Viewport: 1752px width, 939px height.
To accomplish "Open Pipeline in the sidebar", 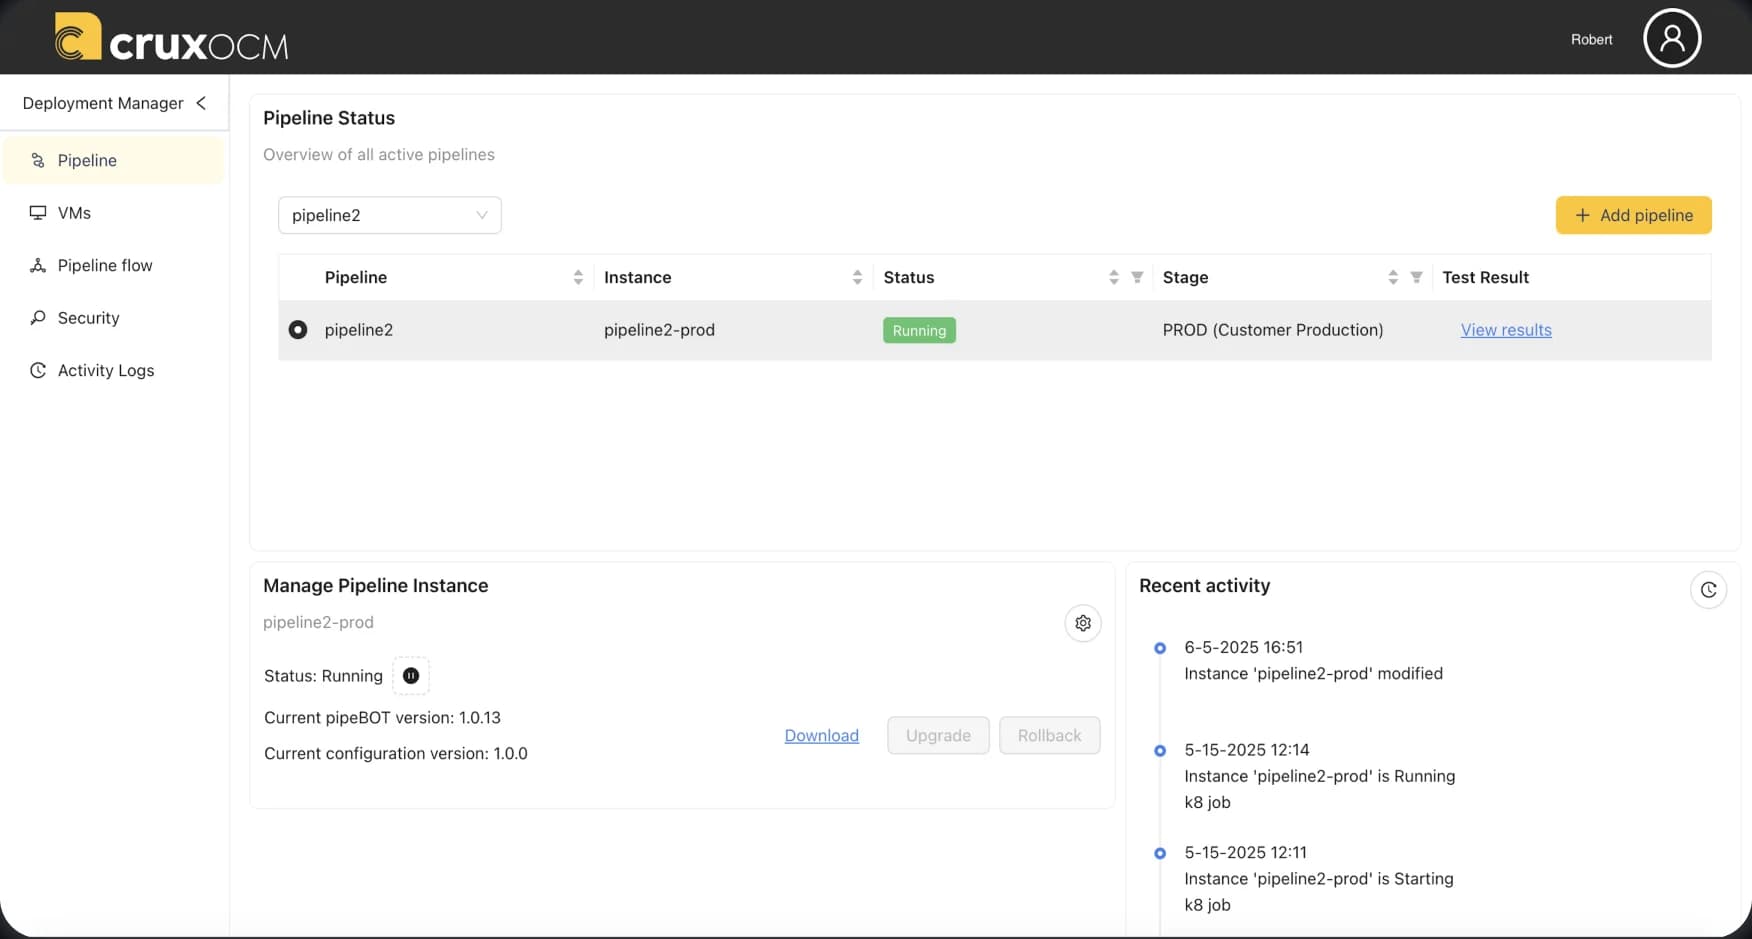I will tap(114, 160).
